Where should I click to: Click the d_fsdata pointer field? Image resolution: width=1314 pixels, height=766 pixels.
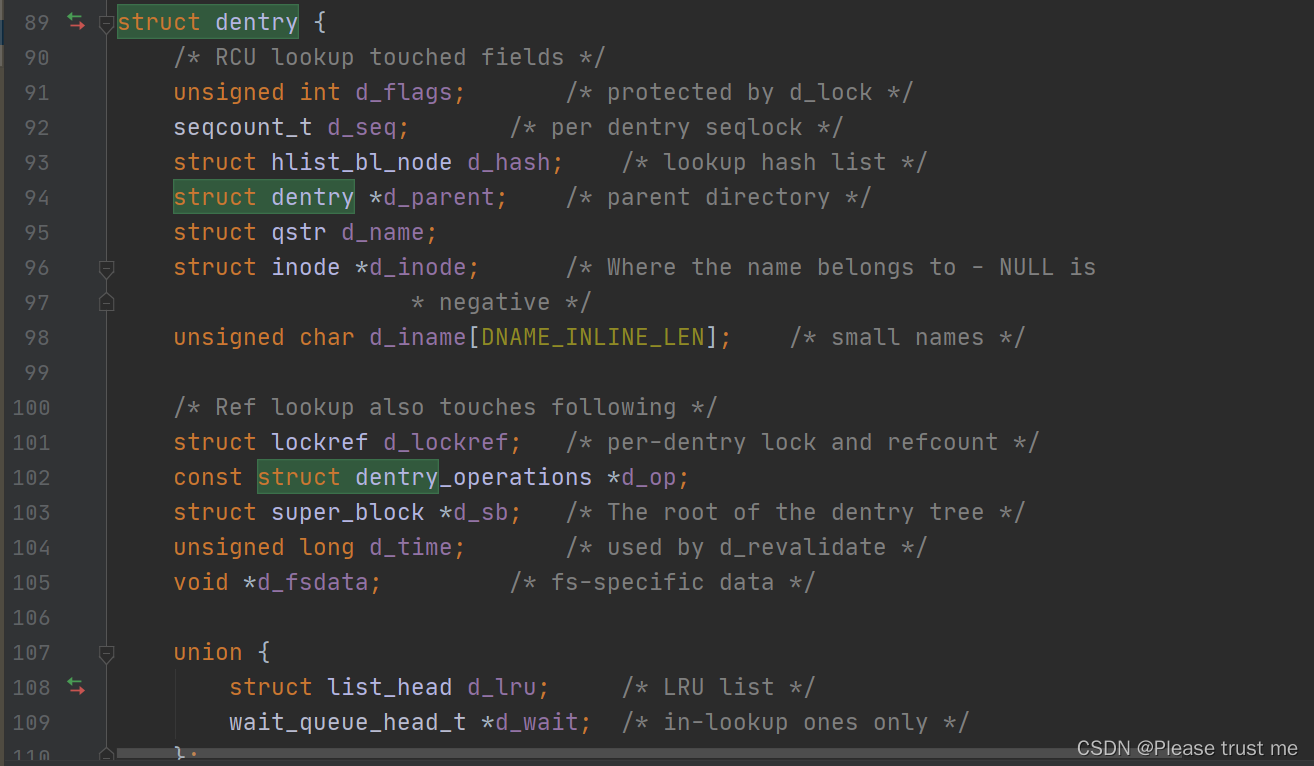click(x=313, y=582)
